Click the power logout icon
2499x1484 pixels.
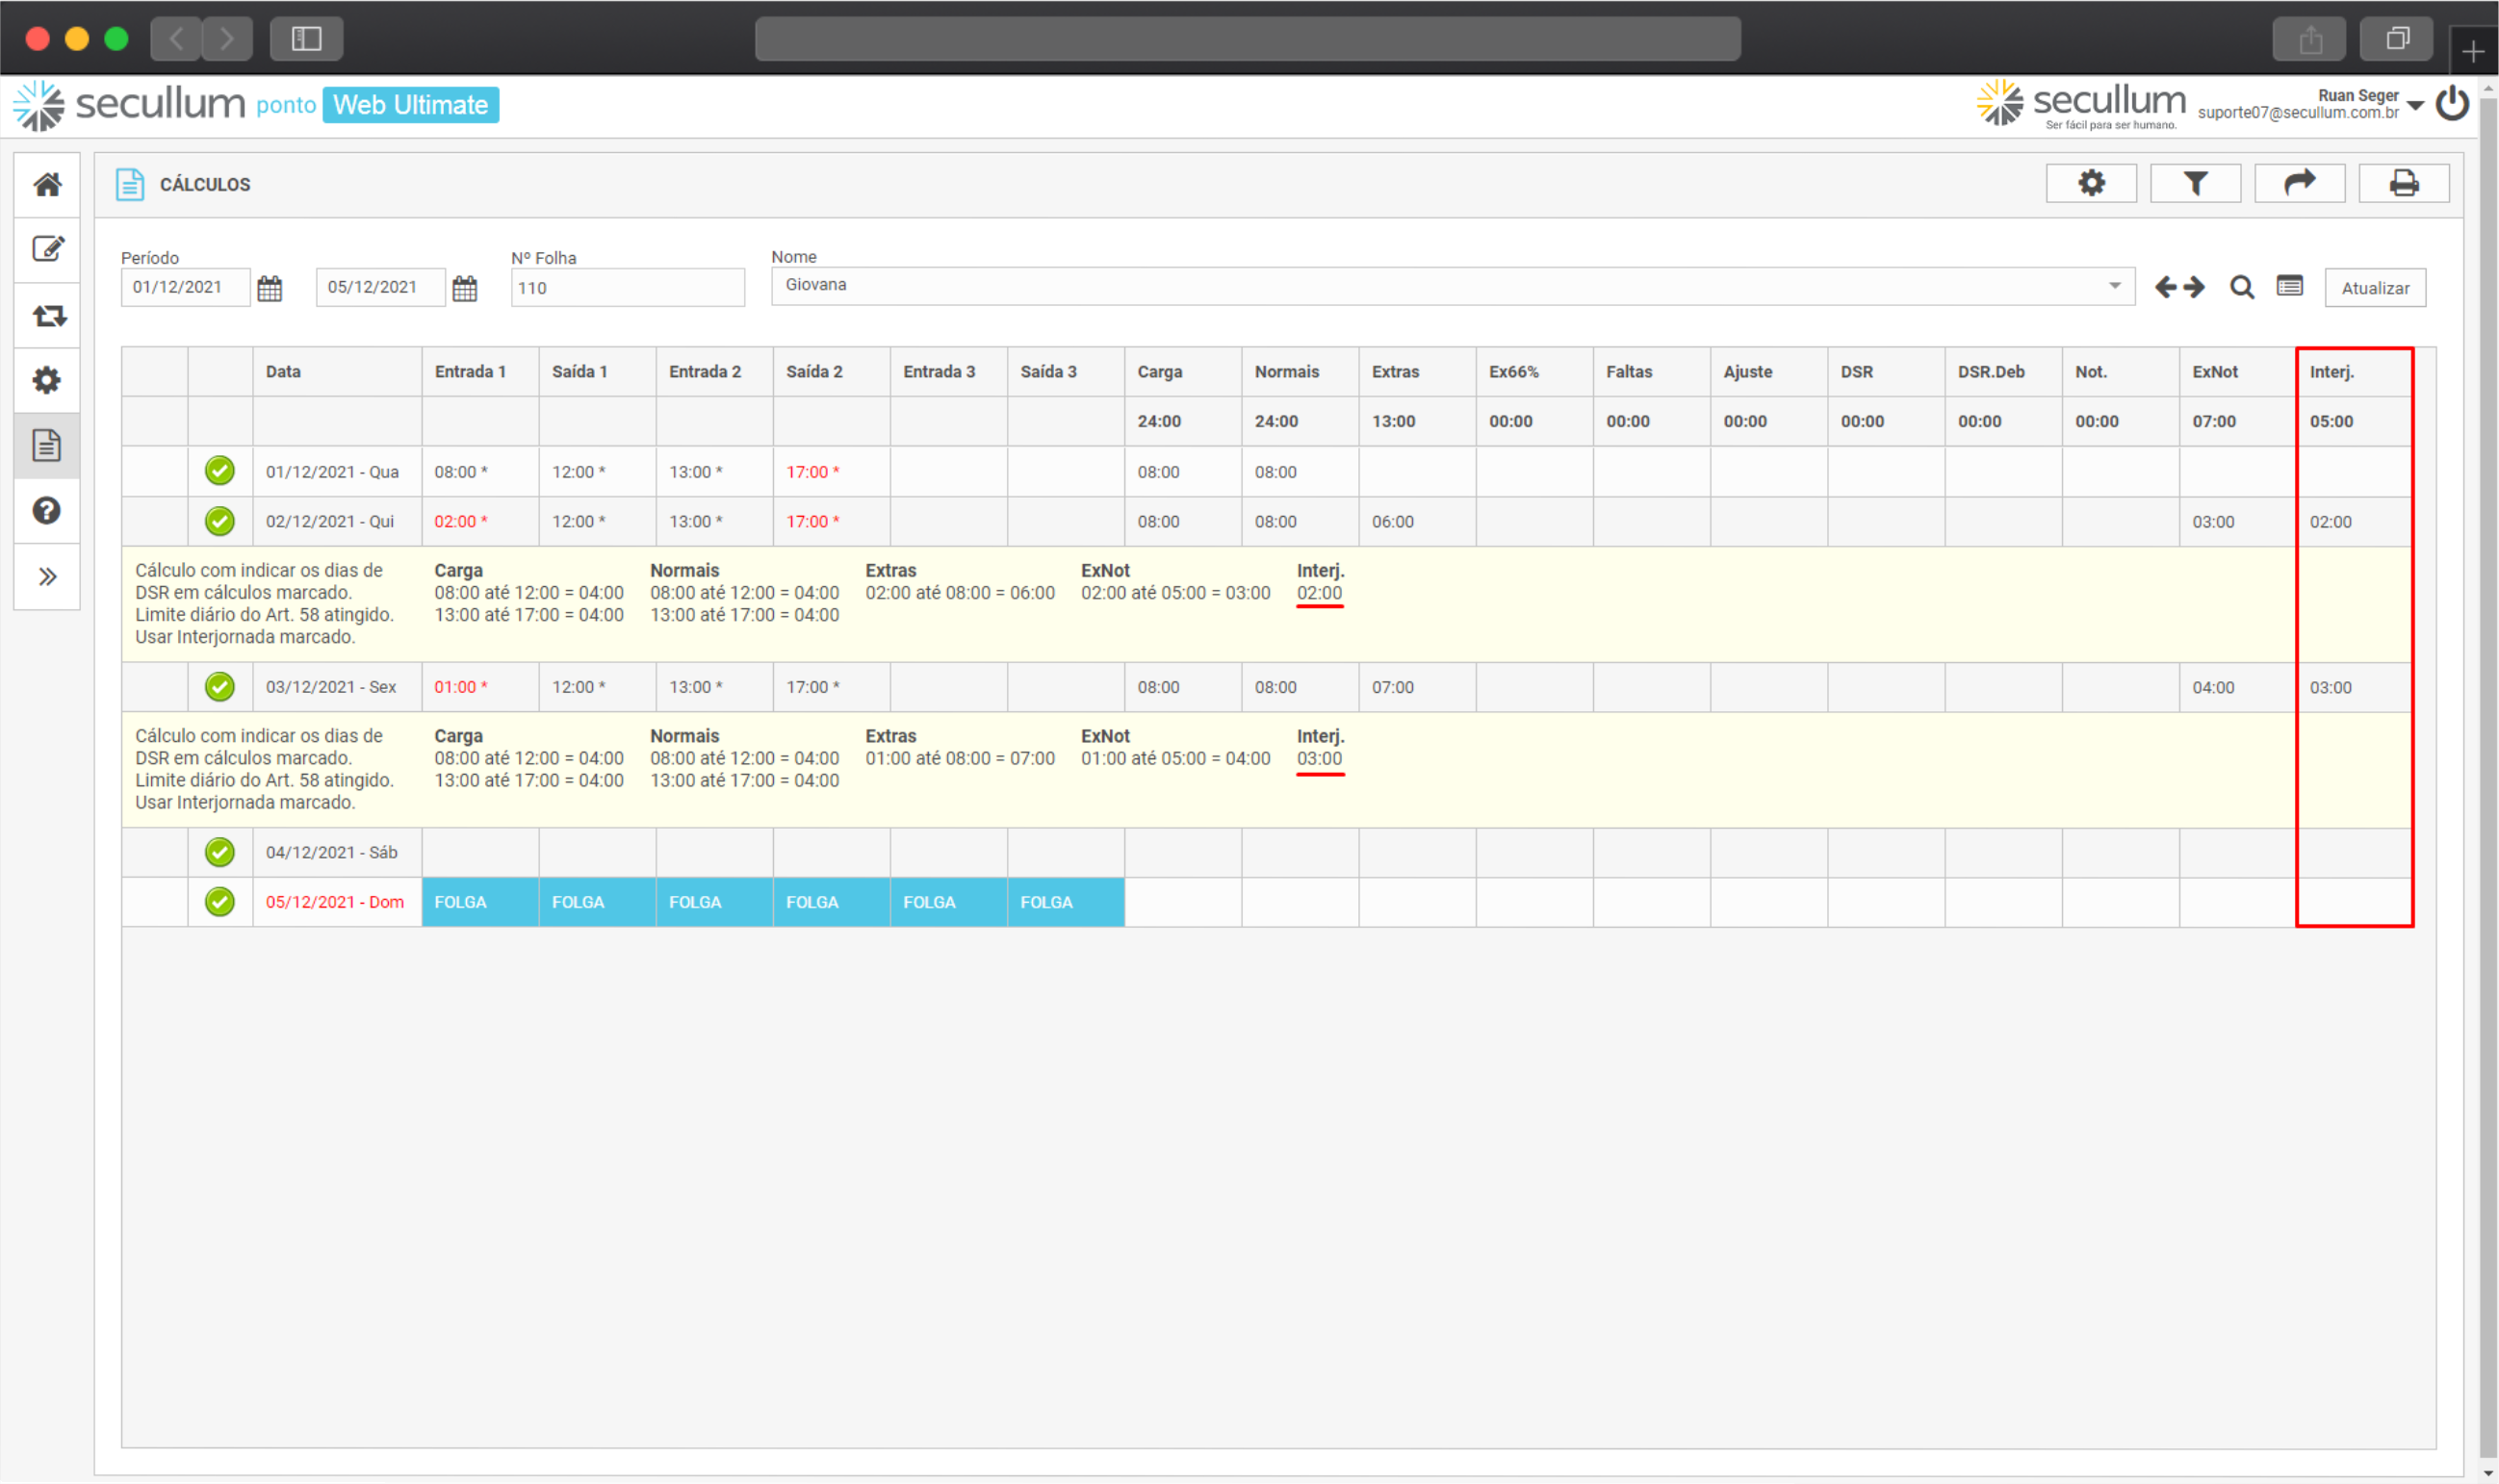pyautogui.click(x=2452, y=104)
